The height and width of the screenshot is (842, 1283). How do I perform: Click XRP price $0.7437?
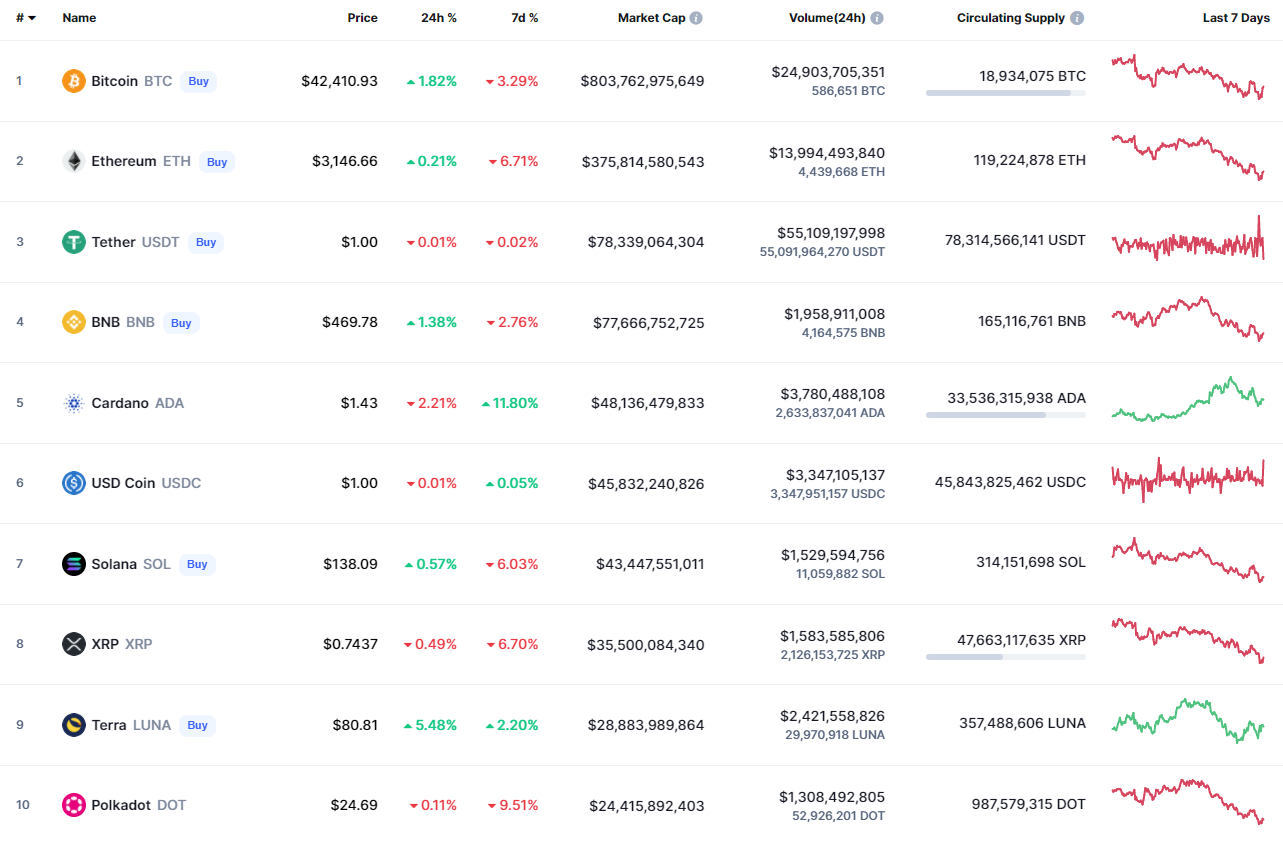point(351,644)
